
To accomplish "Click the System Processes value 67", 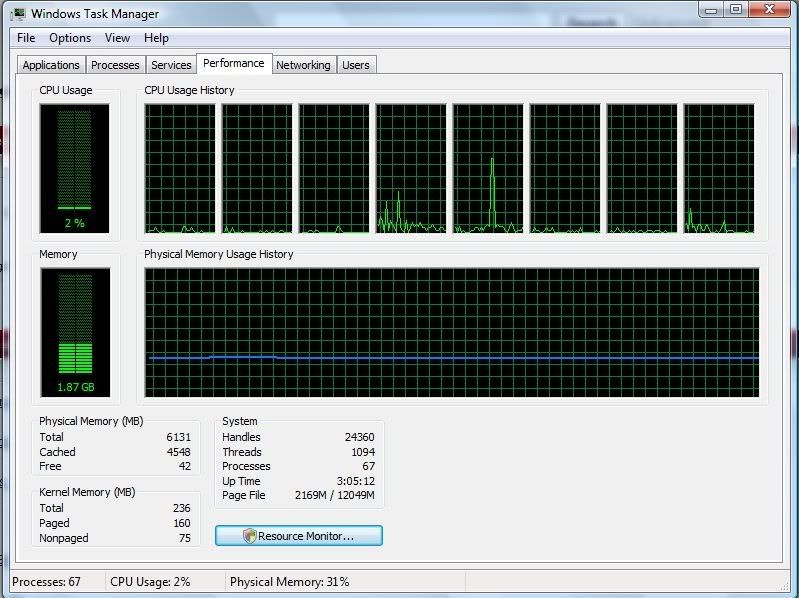I will pos(368,466).
